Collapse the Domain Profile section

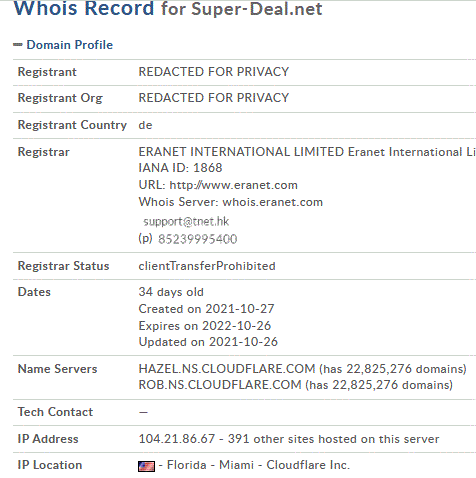click(x=18, y=45)
